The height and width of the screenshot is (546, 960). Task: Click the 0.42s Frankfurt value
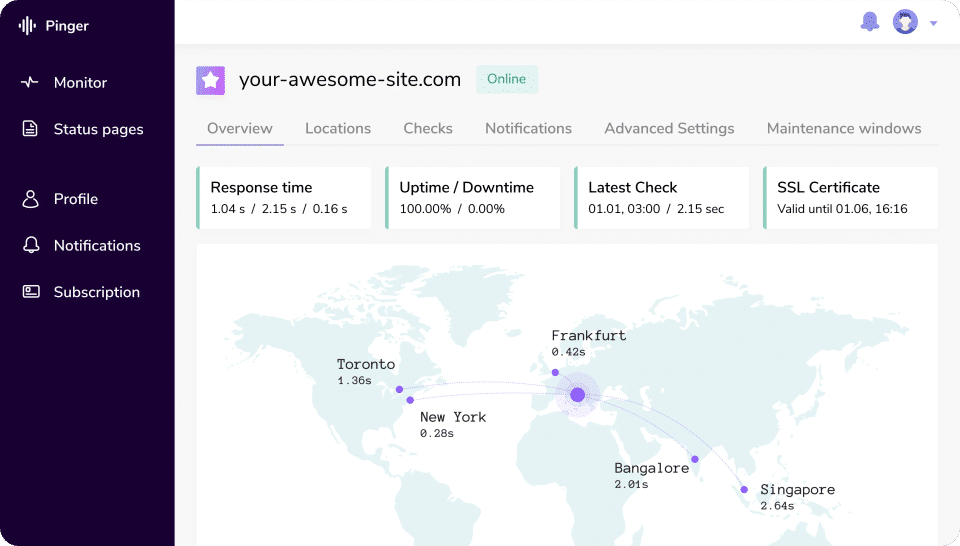[x=568, y=352]
